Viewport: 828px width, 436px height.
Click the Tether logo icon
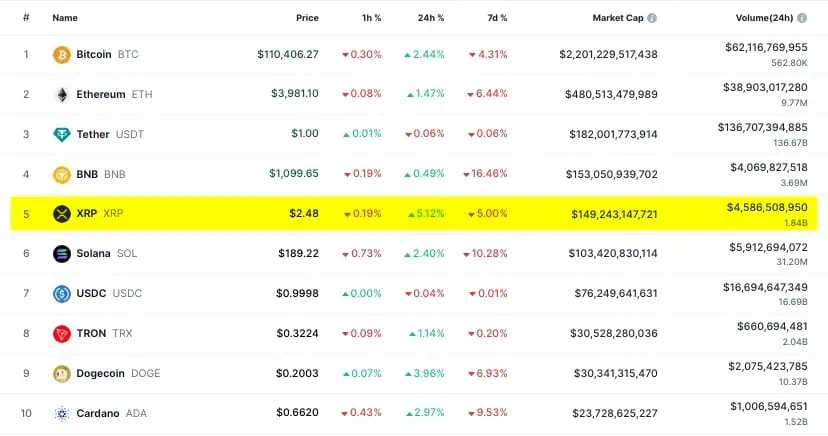(61, 134)
